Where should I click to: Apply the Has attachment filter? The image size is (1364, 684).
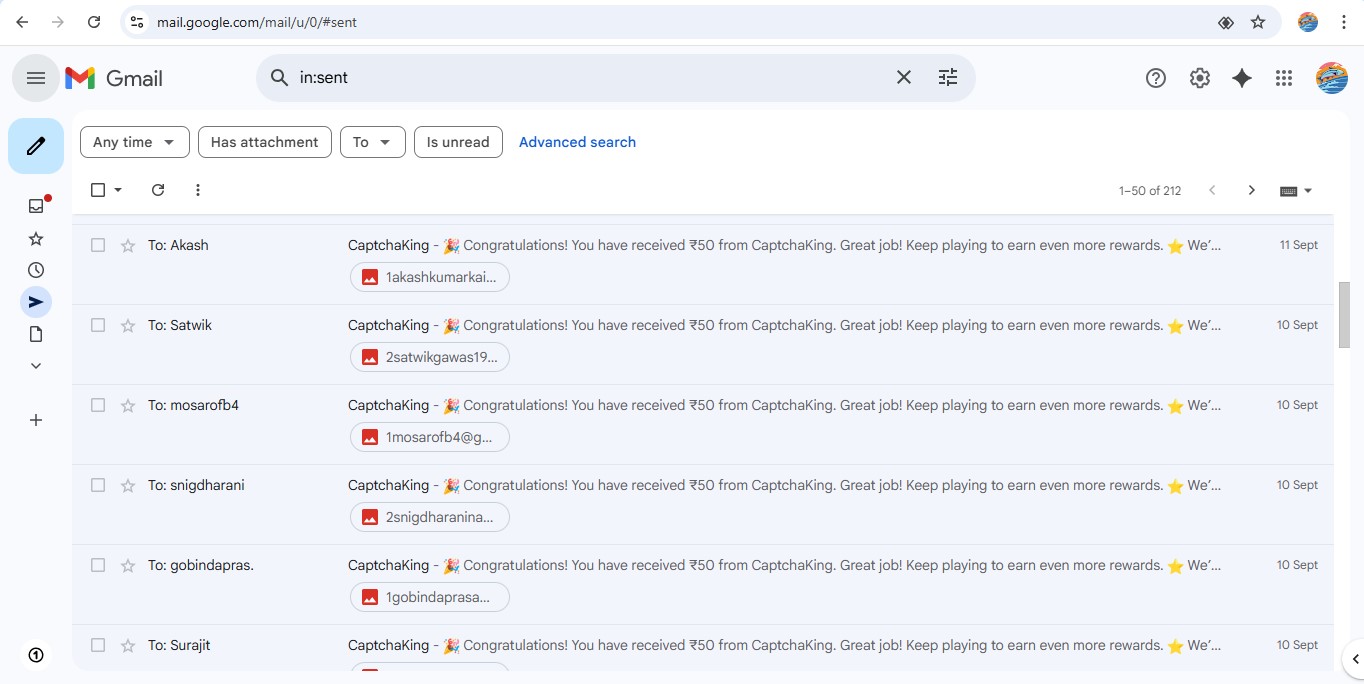click(x=264, y=142)
